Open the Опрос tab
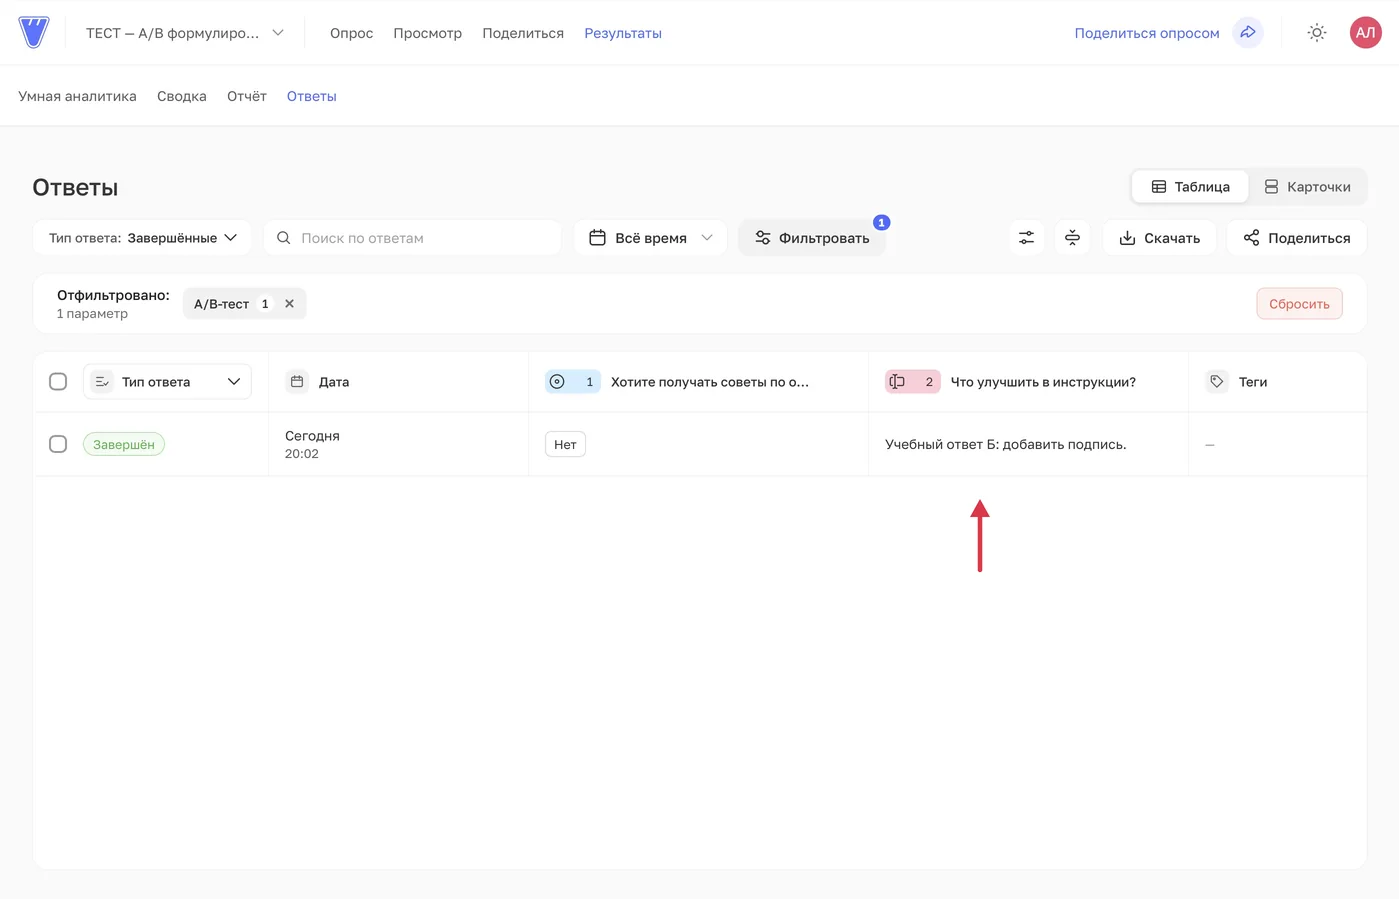Image resolution: width=1399 pixels, height=899 pixels. (351, 33)
